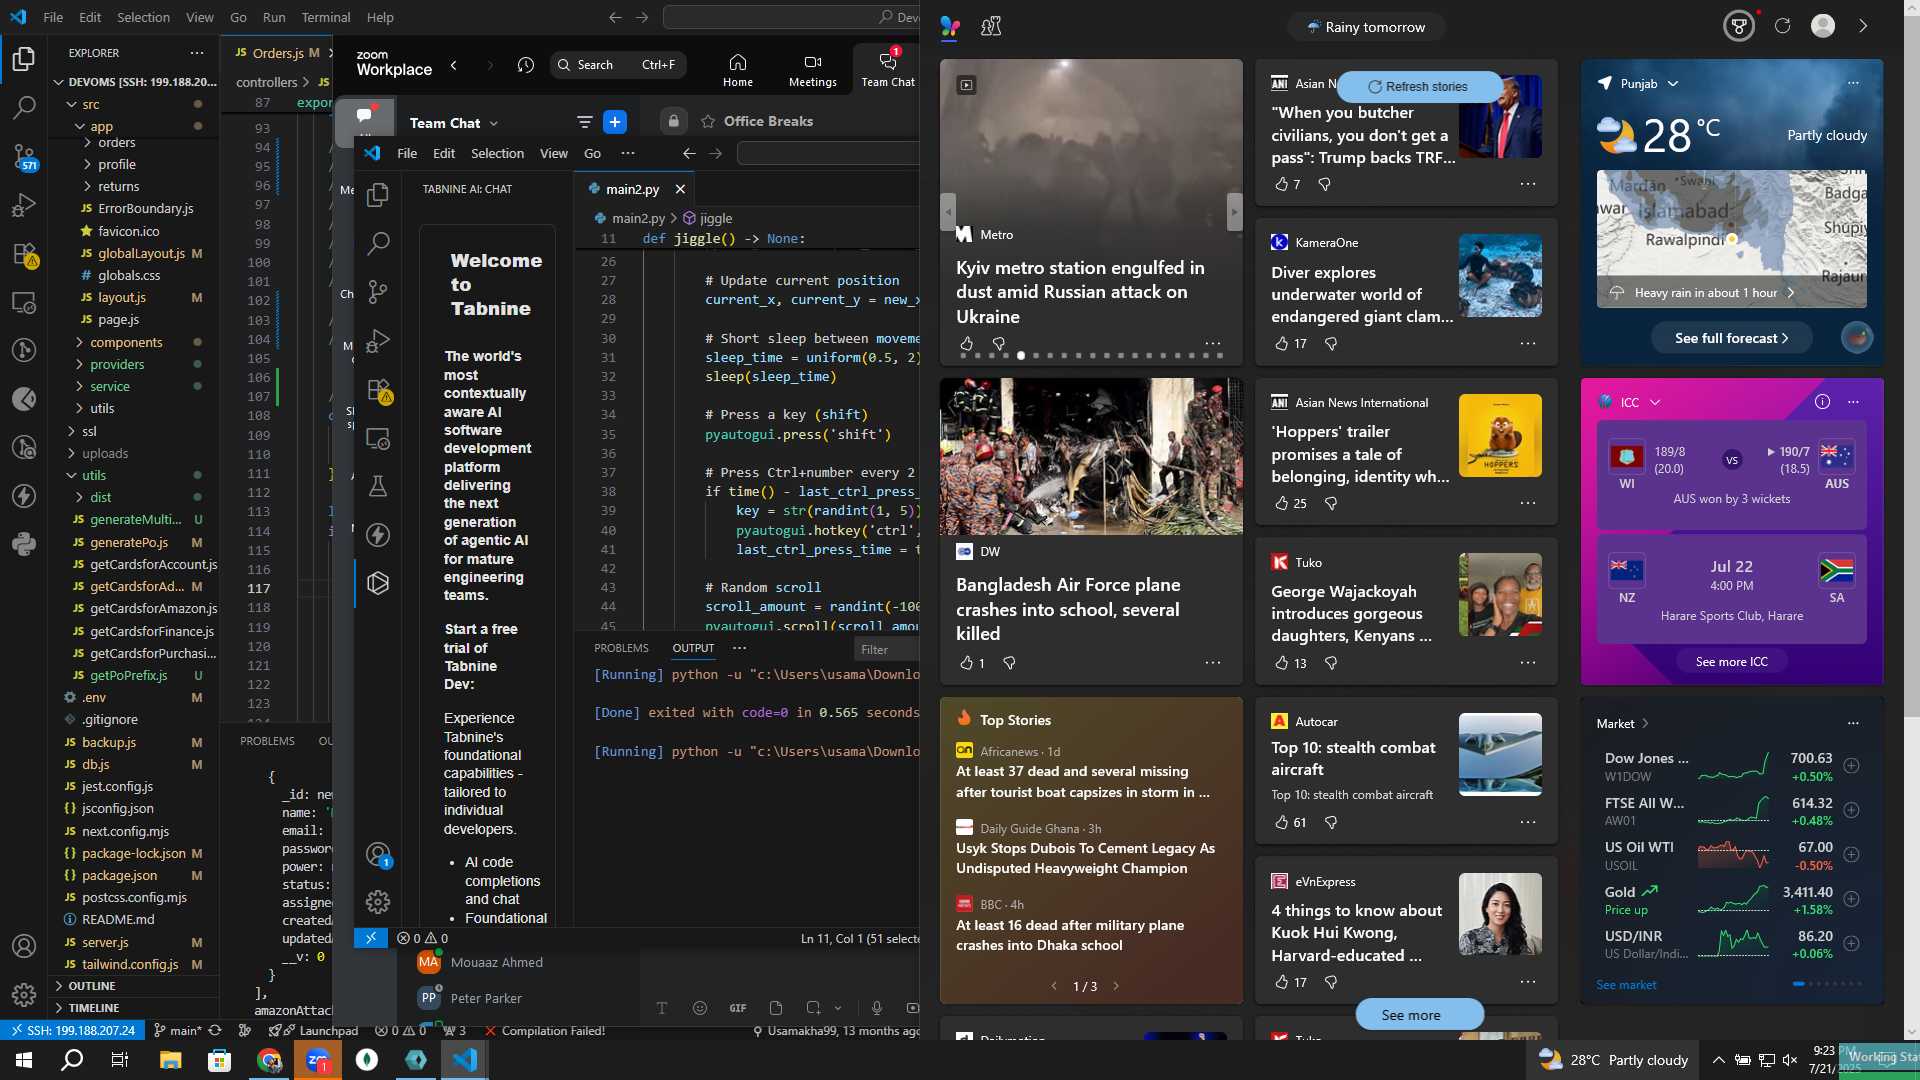Open File Explorer from the Windows taskbar
Viewport: 1920px width, 1080px height.
[170, 1060]
